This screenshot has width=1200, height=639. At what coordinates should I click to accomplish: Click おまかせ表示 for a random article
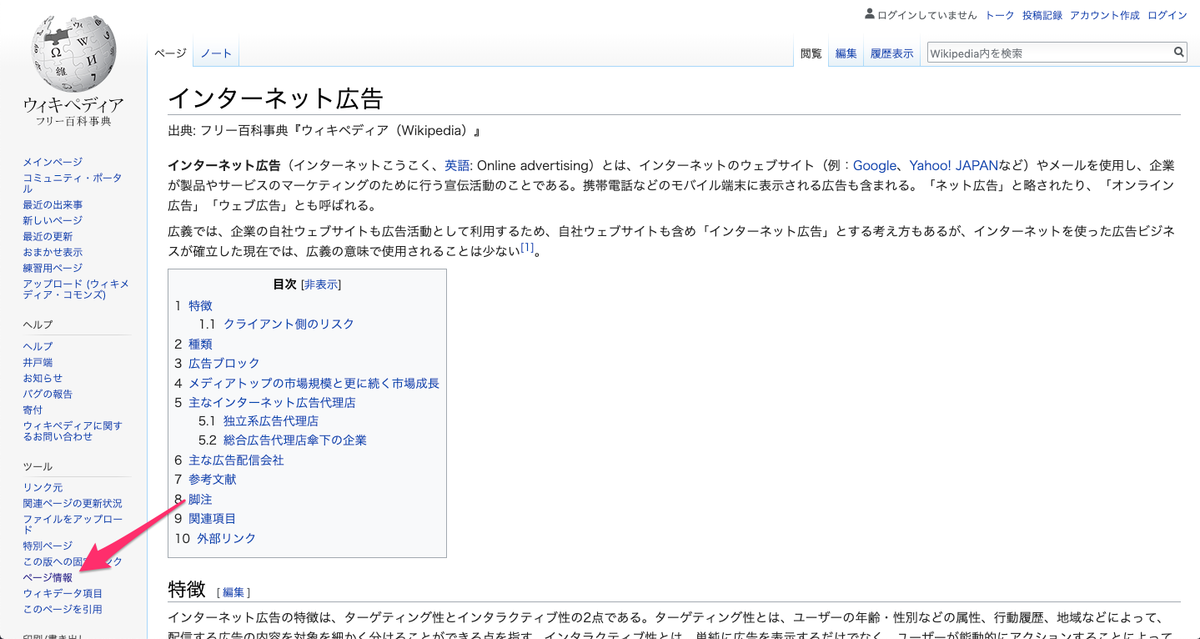[x=53, y=252]
